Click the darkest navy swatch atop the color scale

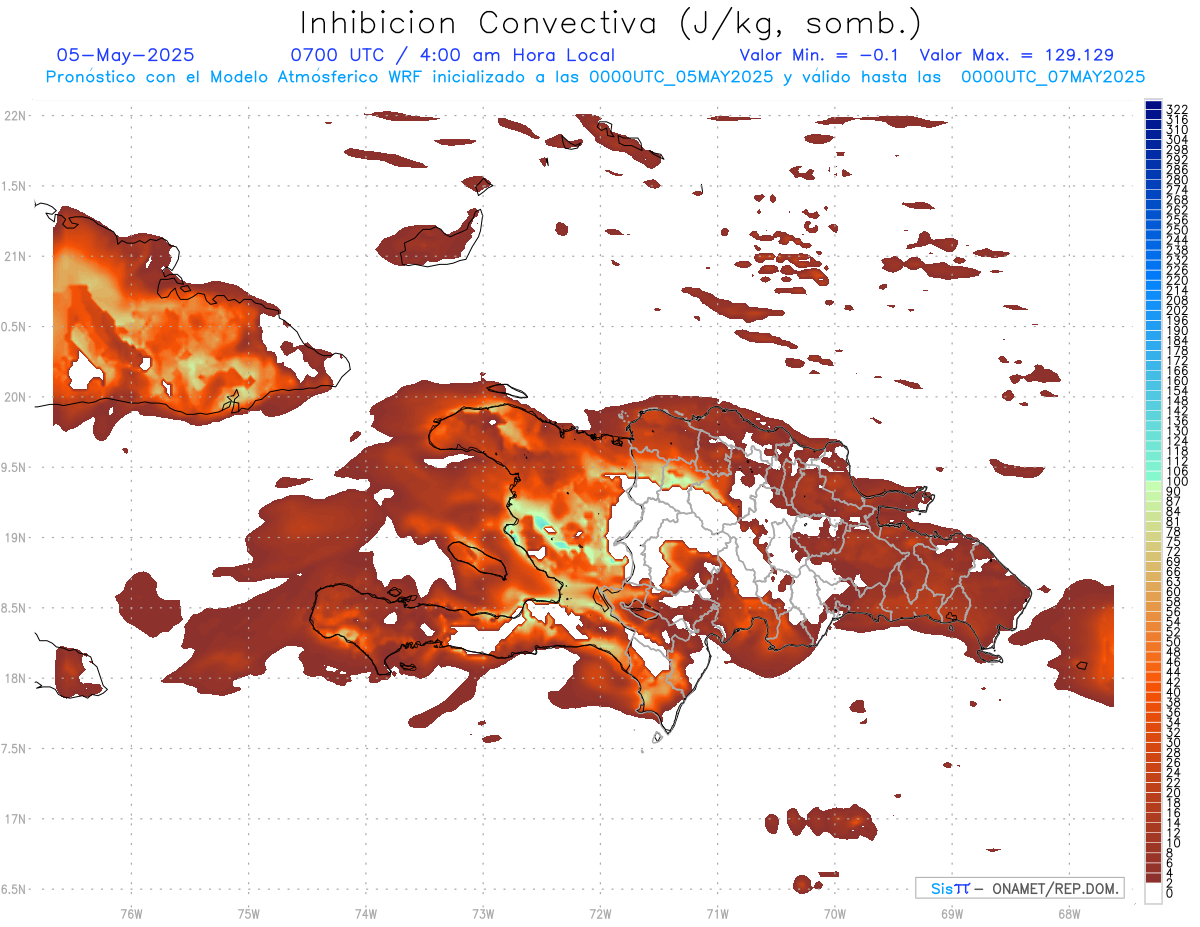pos(1153,105)
